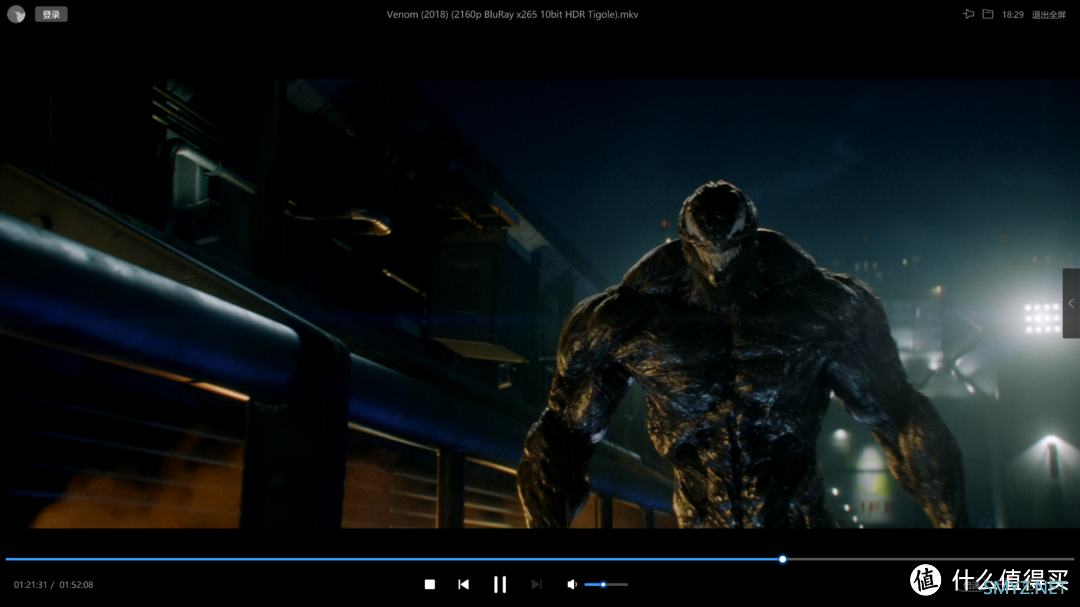Click the Venom mkv file title
1080x607 pixels.
[512, 14]
